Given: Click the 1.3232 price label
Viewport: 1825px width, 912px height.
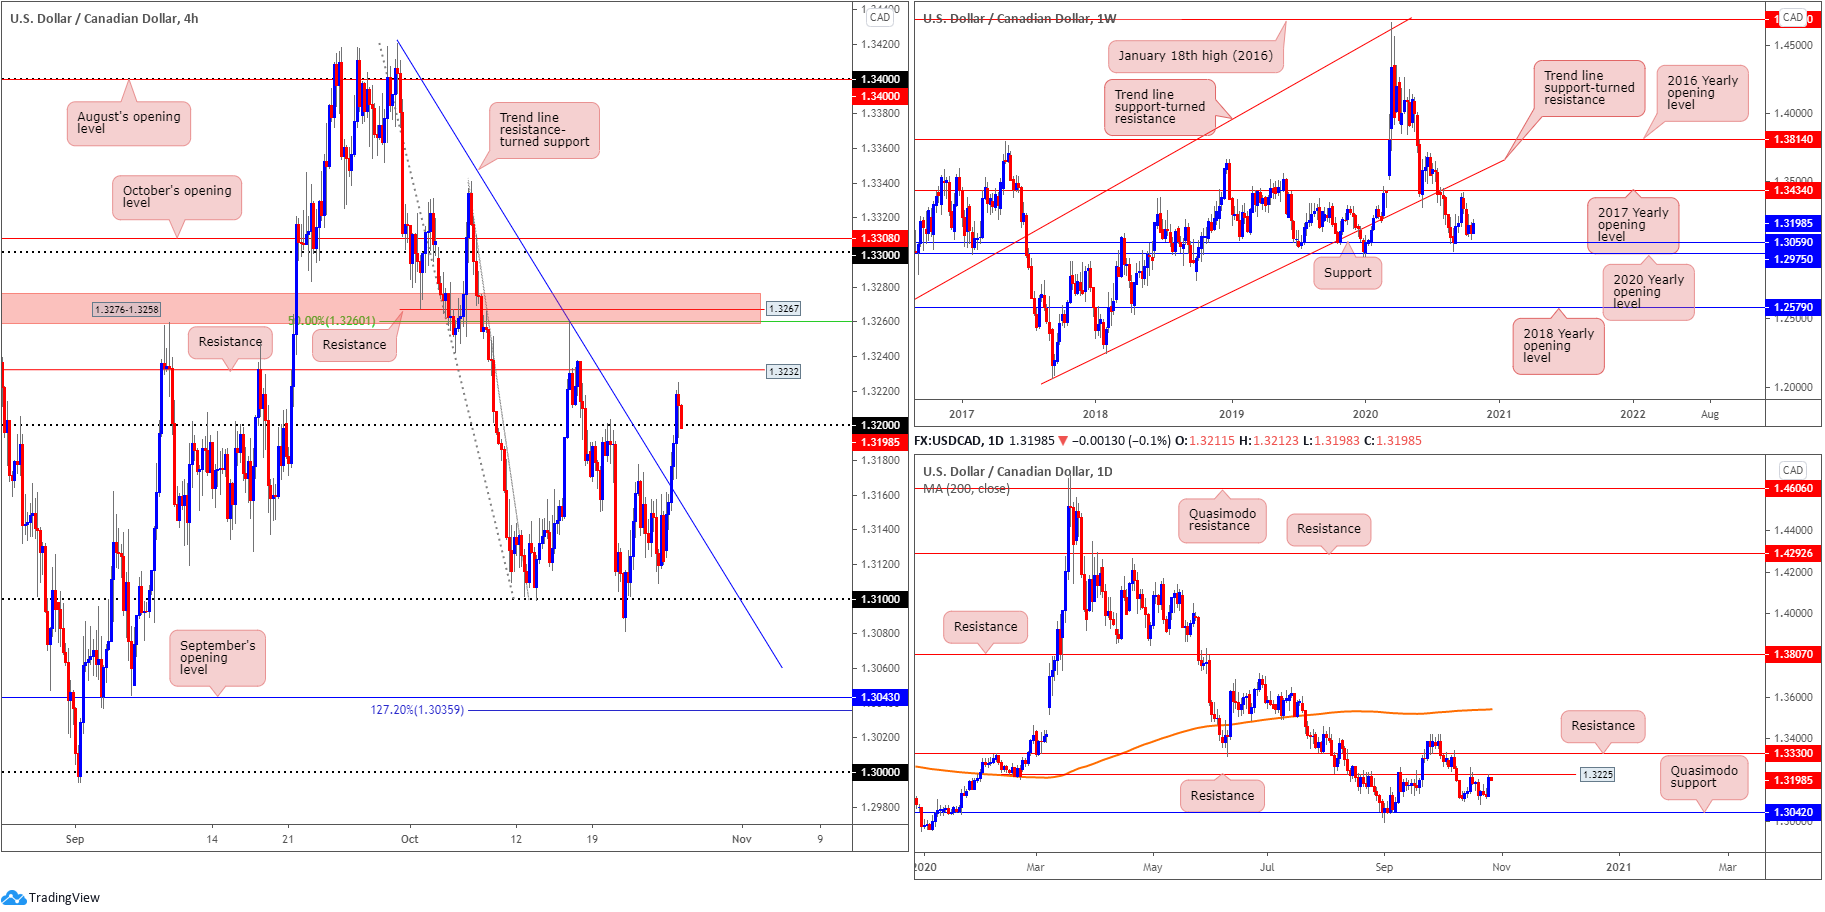Looking at the screenshot, I should 784,371.
